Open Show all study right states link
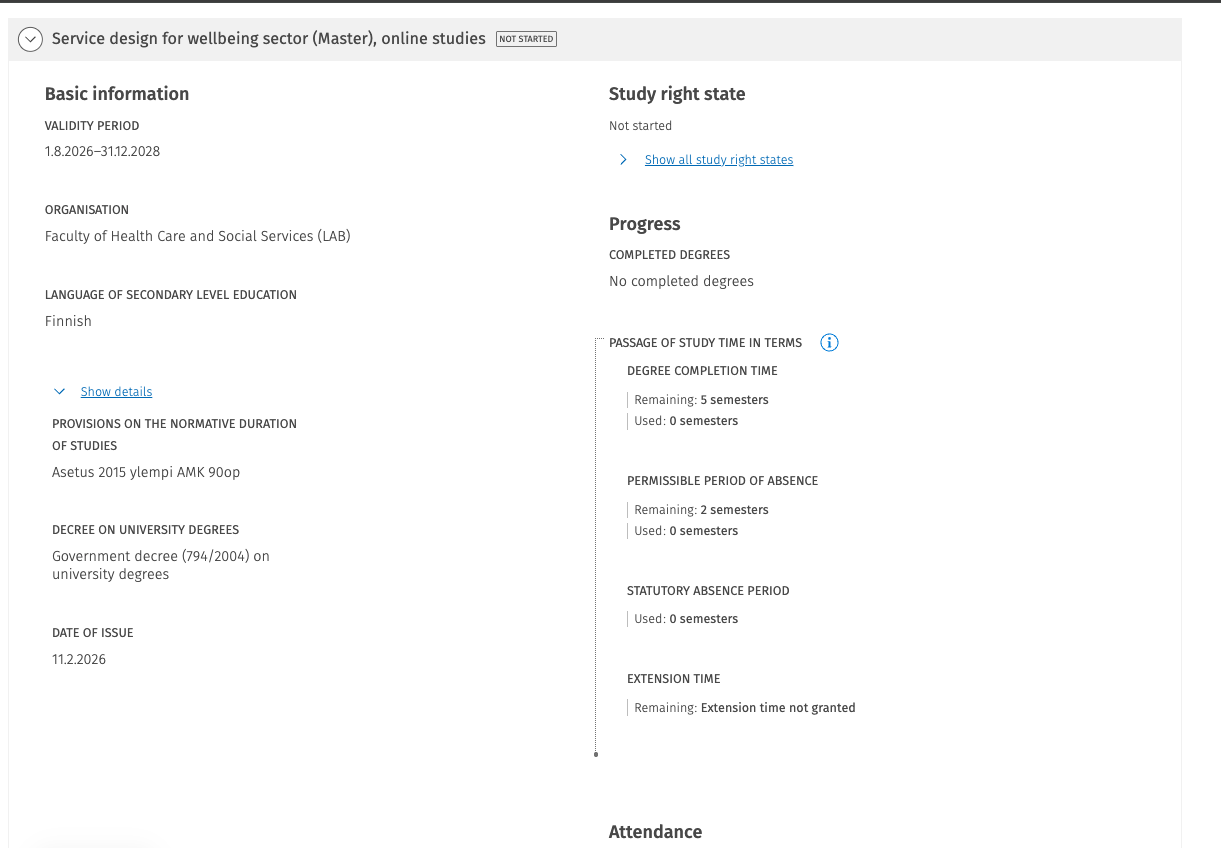Image resolution: width=1221 pixels, height=848 pixels. pos(718,160)
